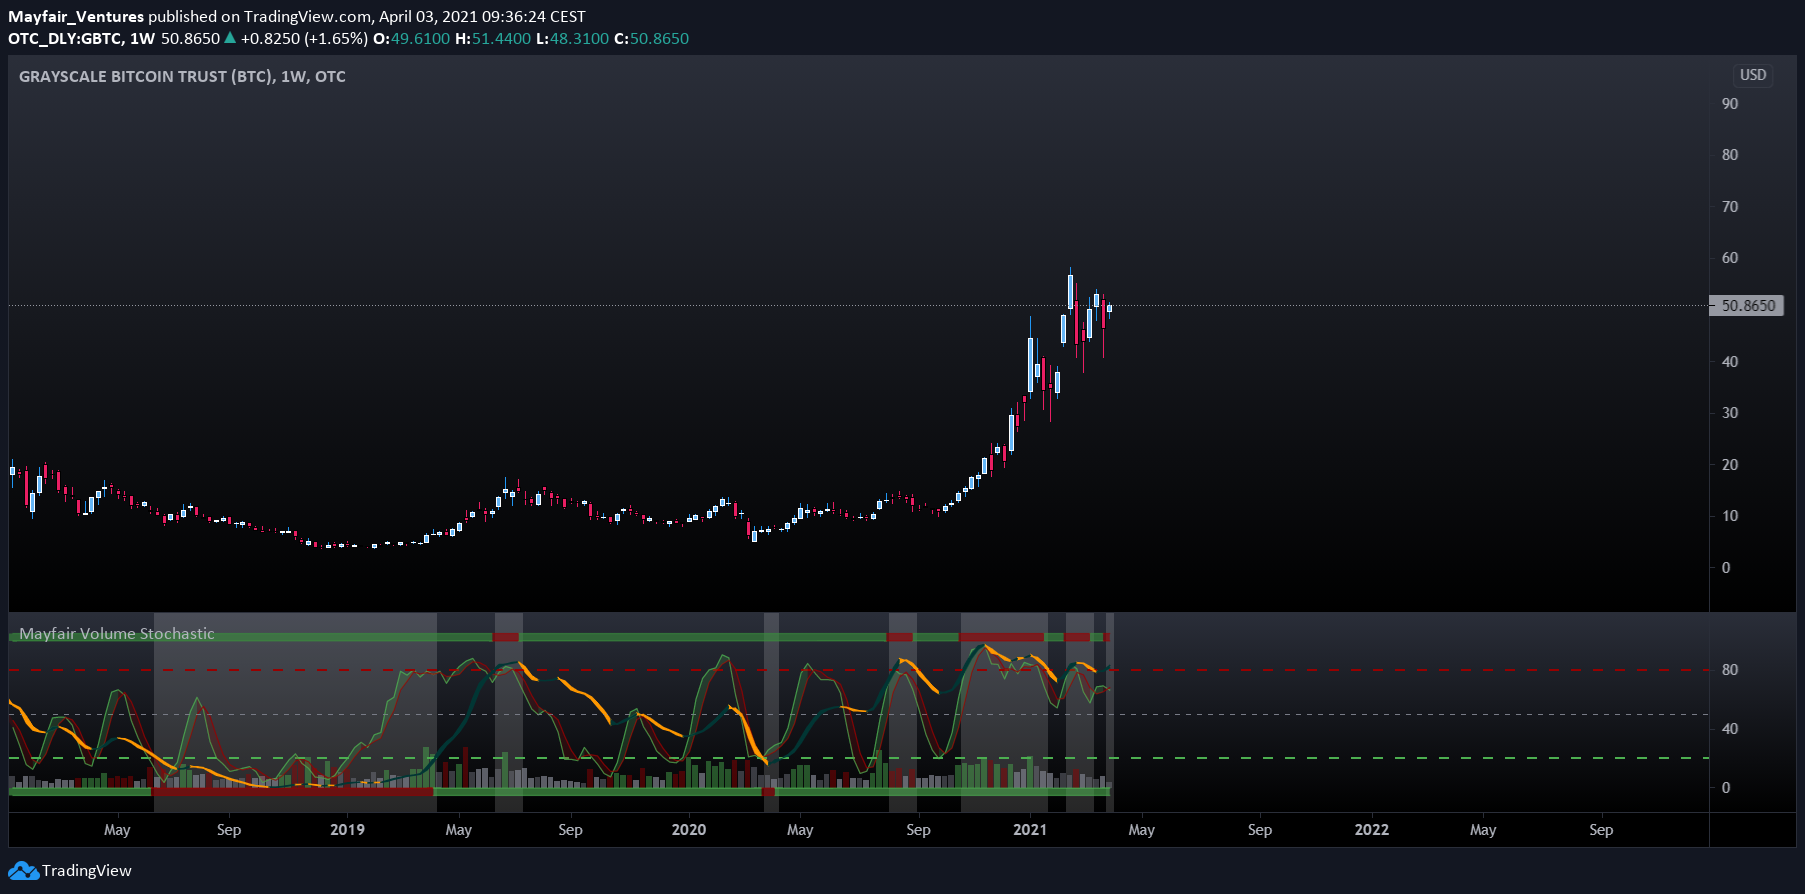
Task: Click the 60 mark on price scale
Action: click(1730, 257)
